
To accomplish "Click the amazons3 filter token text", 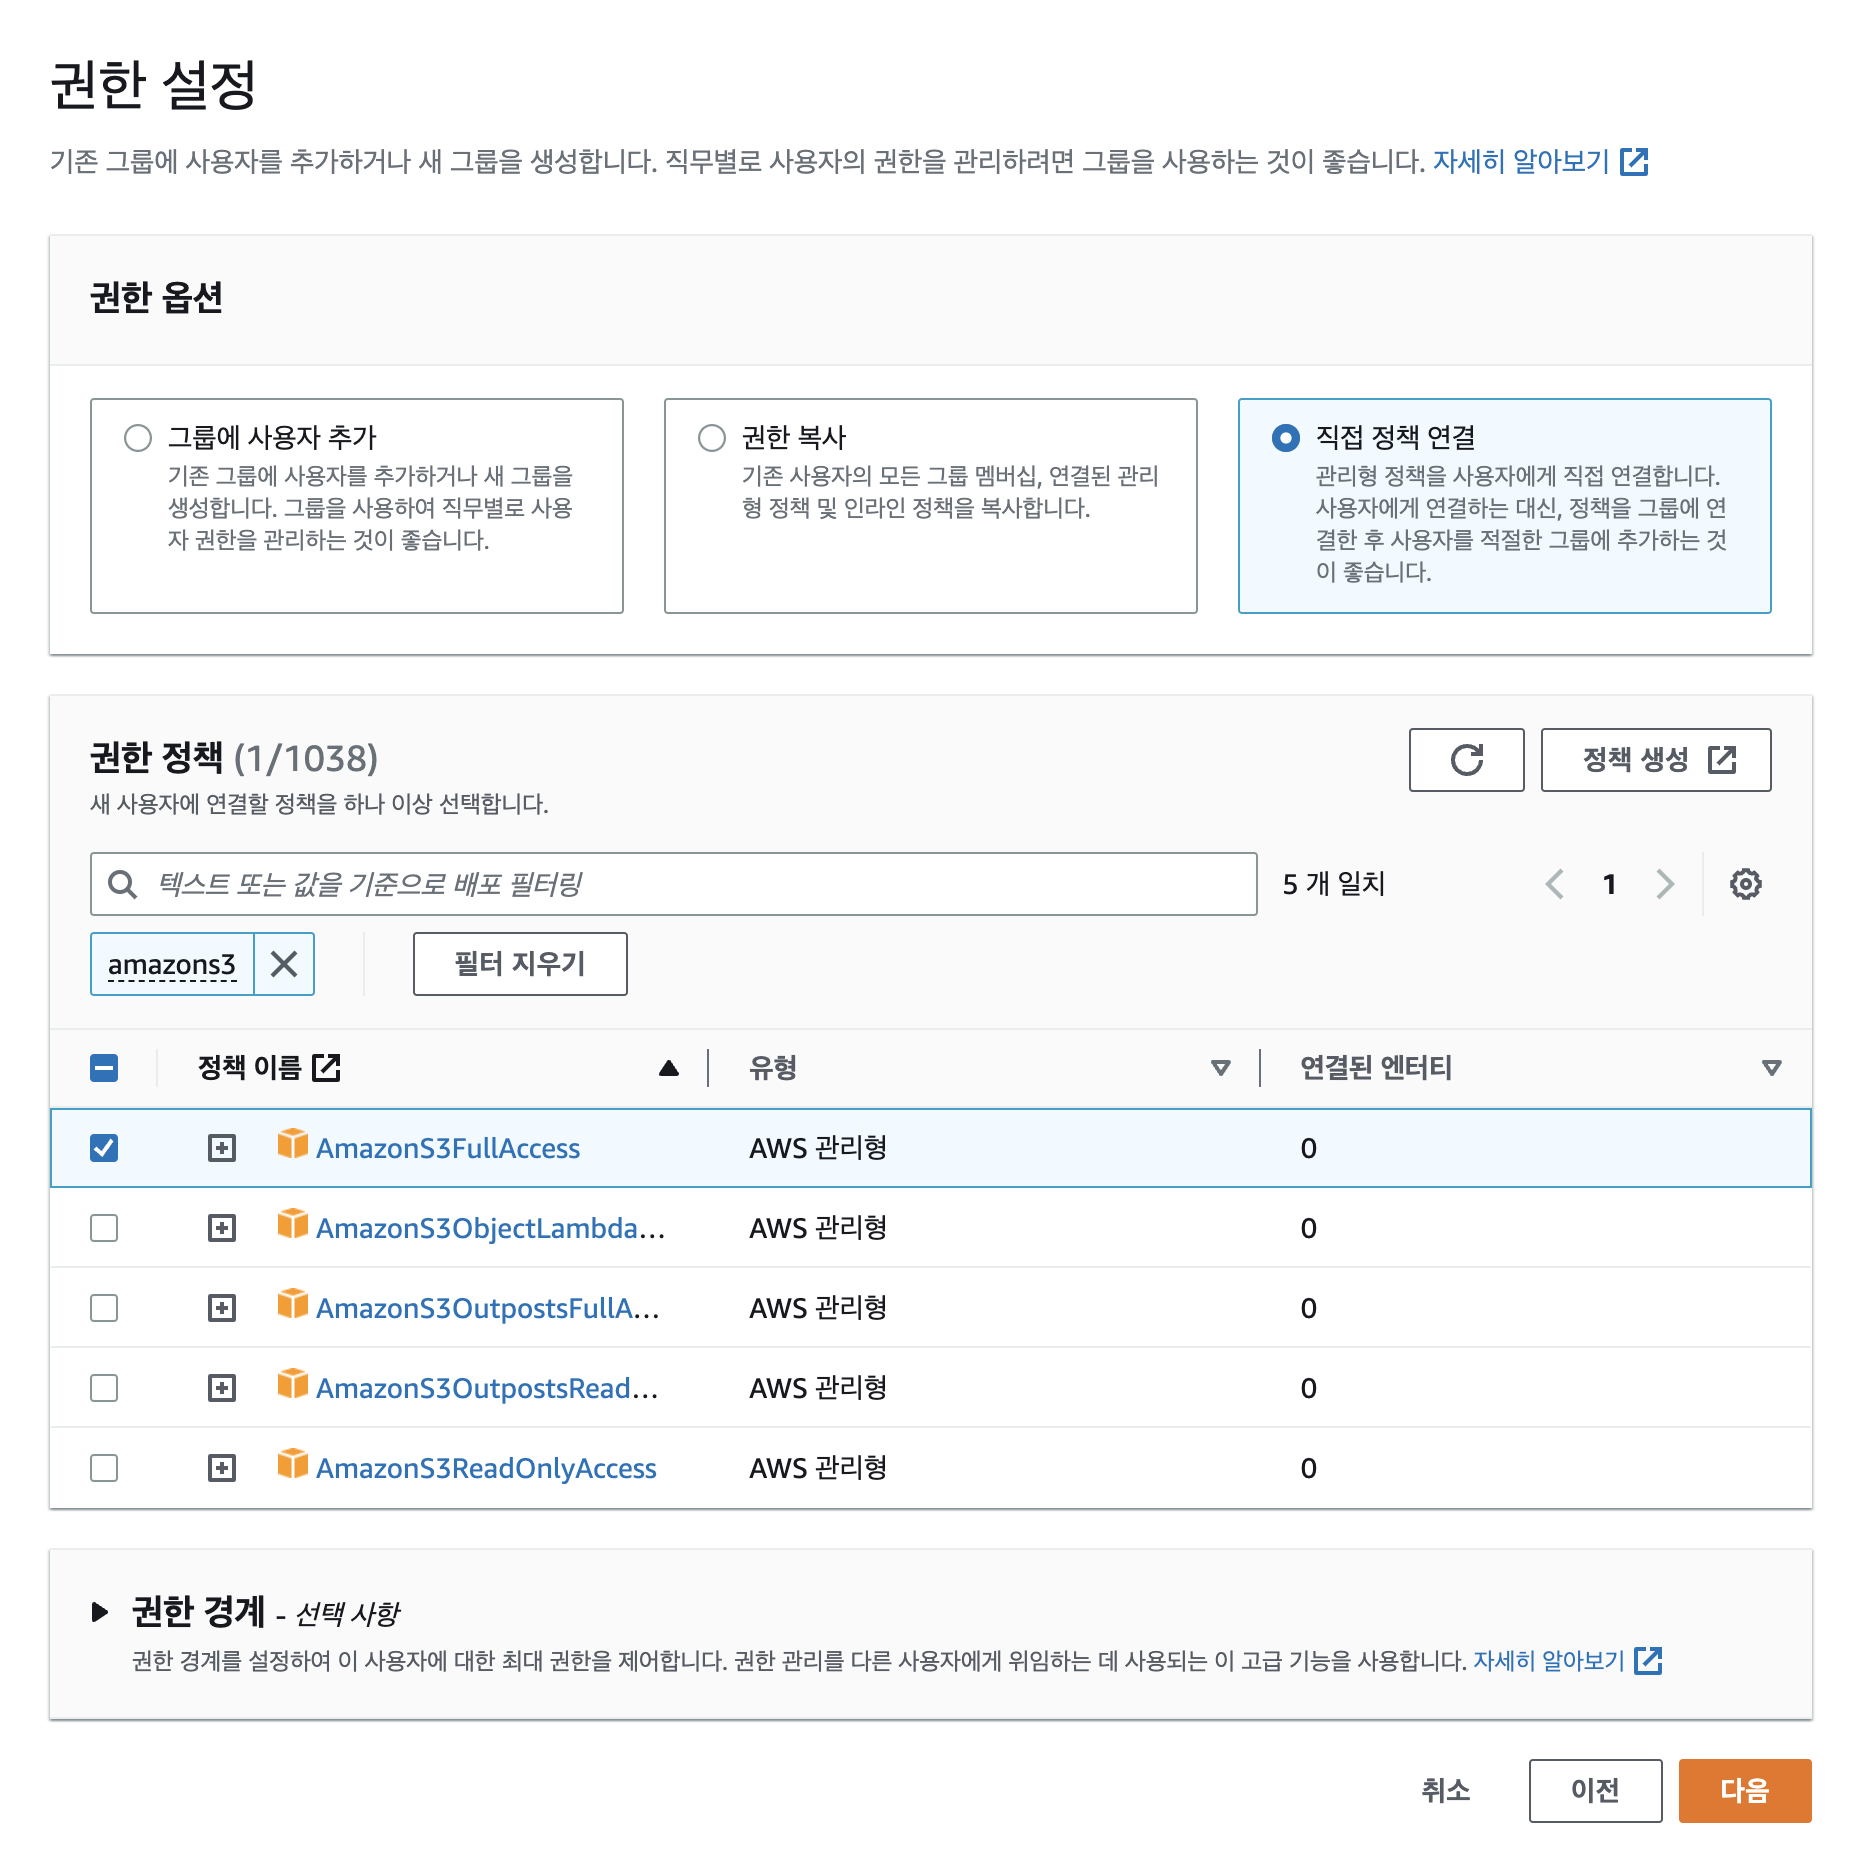I will point(172,964).
